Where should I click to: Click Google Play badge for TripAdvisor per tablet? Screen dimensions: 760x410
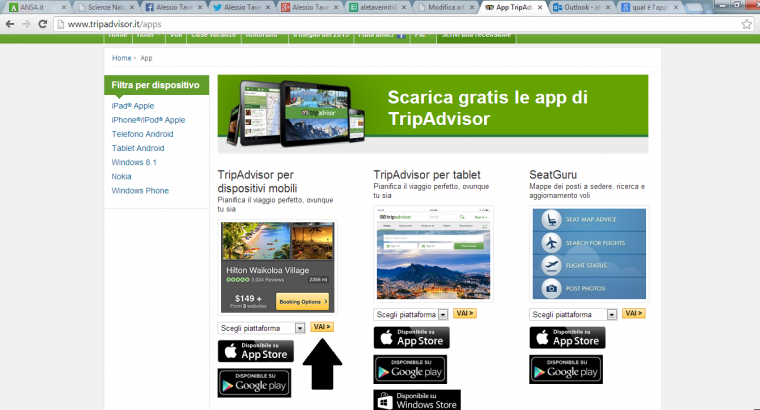(411, 369)
